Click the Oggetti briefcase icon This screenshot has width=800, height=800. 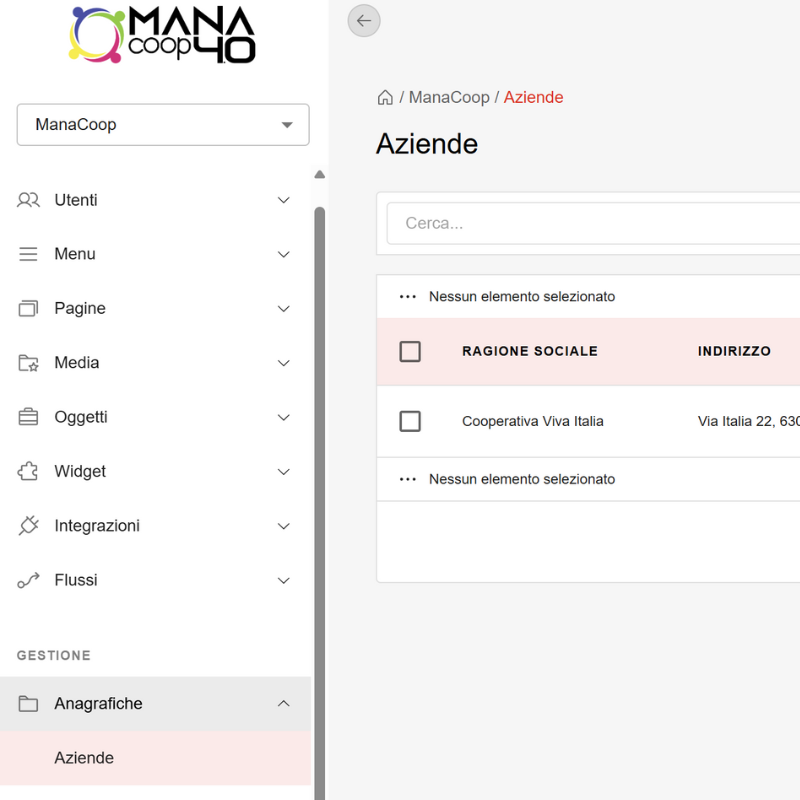[x=29, y=417]
